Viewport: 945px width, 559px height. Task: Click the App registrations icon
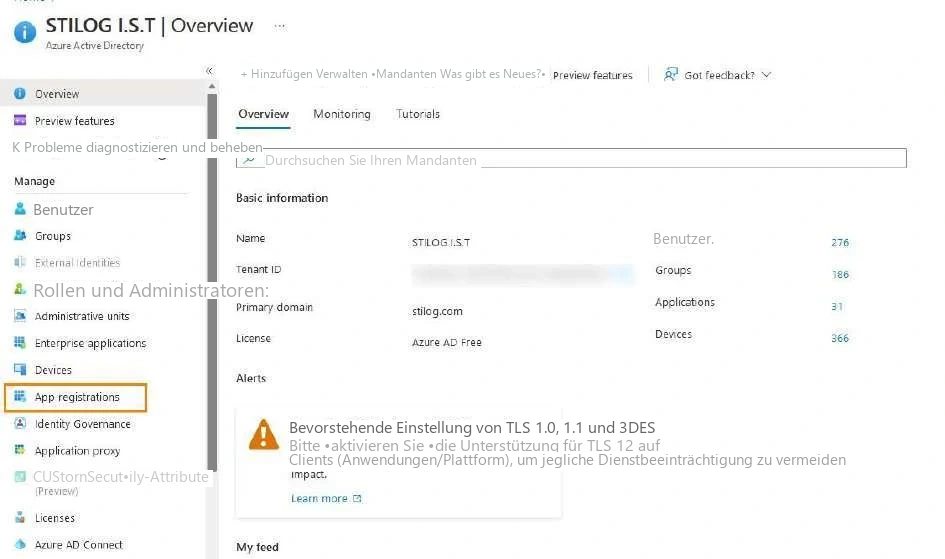click(20, 396)
